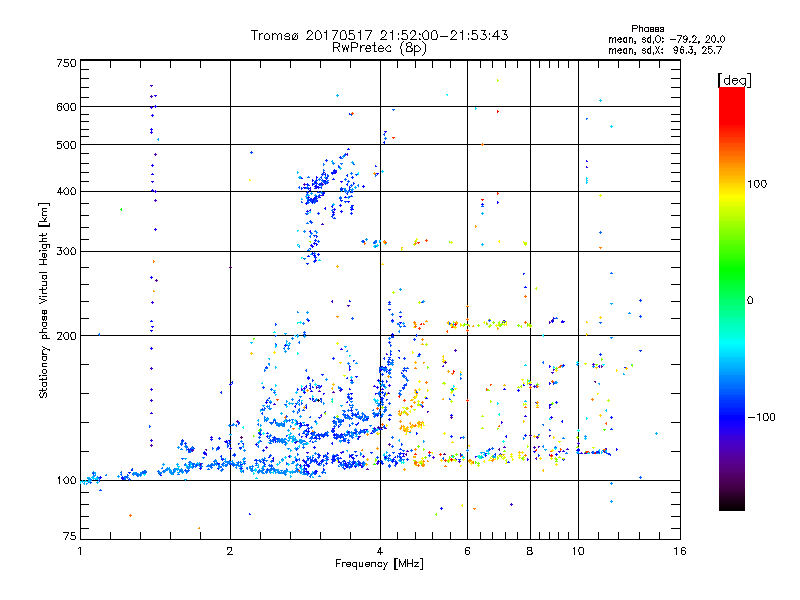The width and height of the screenshot is (800, 600).
Task: Click the y-axis tick label '750'
Action: pyautogui.click(x=66, y=63)
